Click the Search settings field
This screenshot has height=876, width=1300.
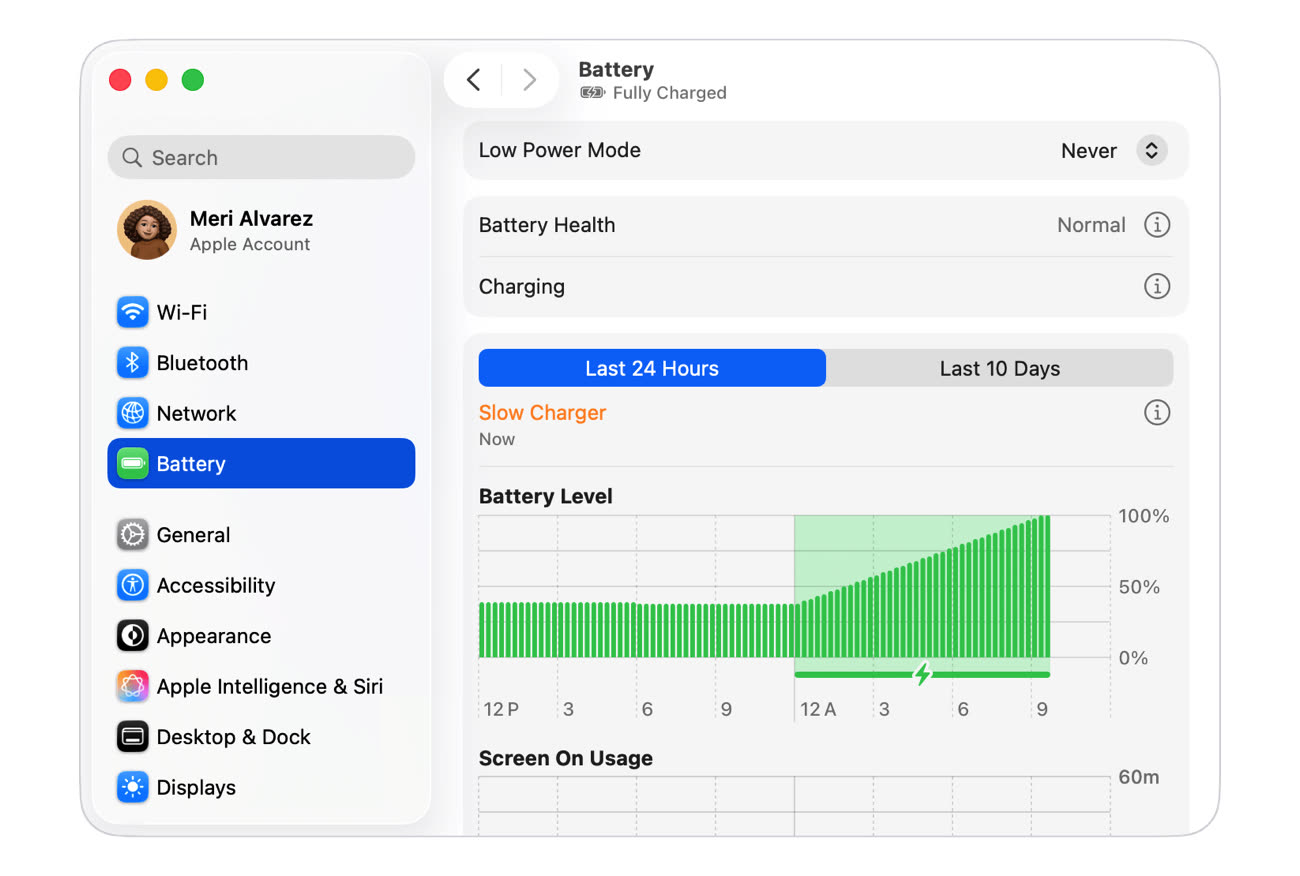(261, 158)
